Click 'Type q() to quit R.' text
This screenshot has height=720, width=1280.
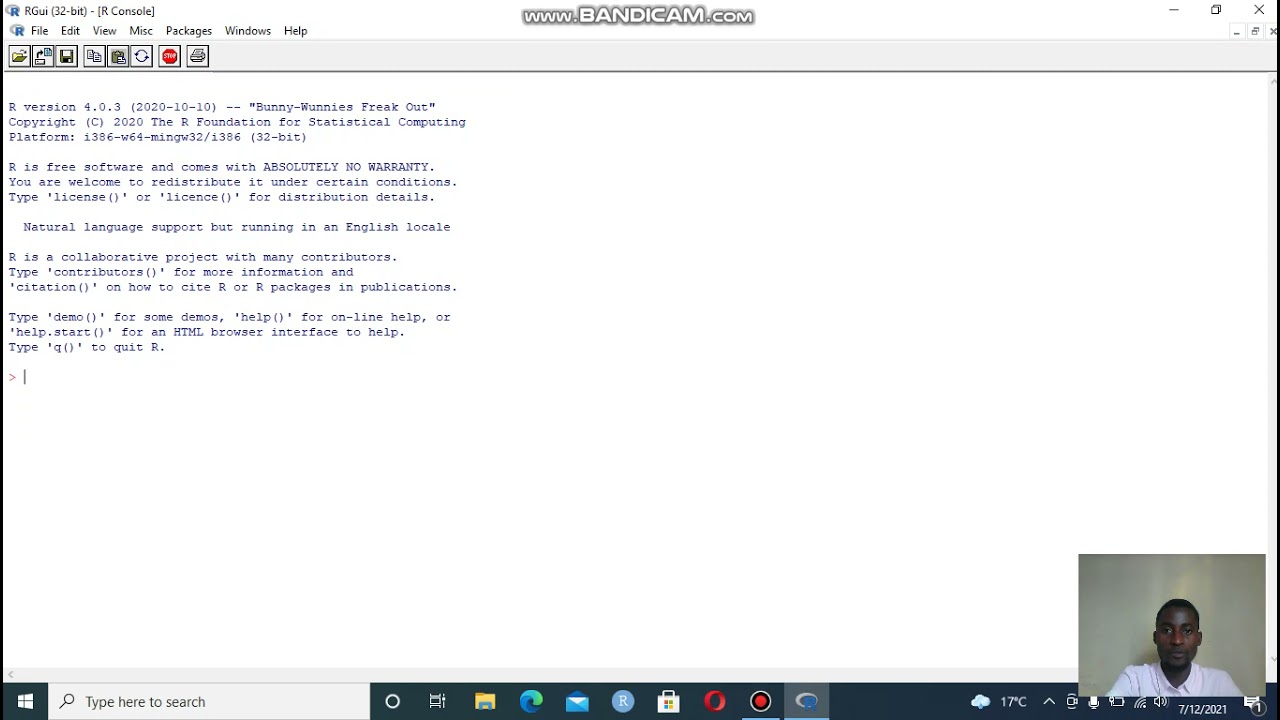pos(87,347)
